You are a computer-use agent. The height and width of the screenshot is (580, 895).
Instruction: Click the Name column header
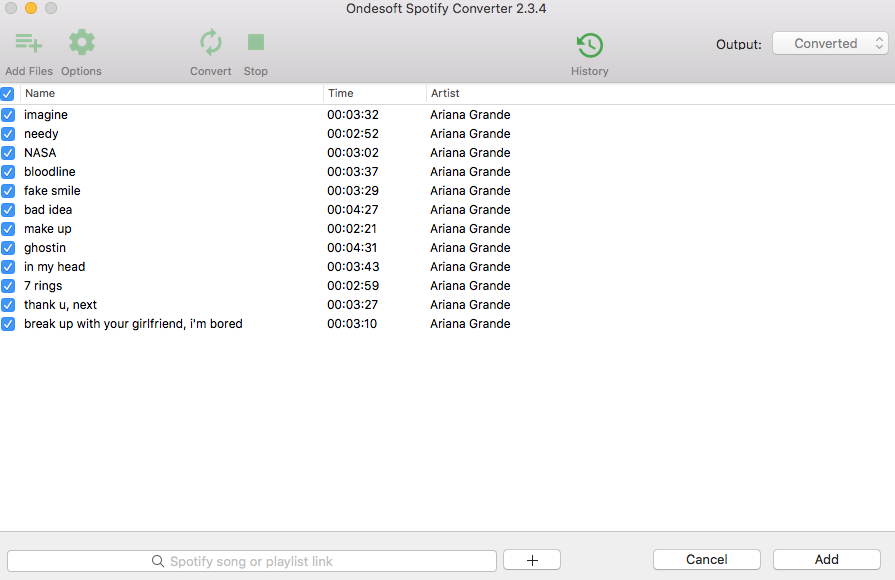[x=40, y=93]
